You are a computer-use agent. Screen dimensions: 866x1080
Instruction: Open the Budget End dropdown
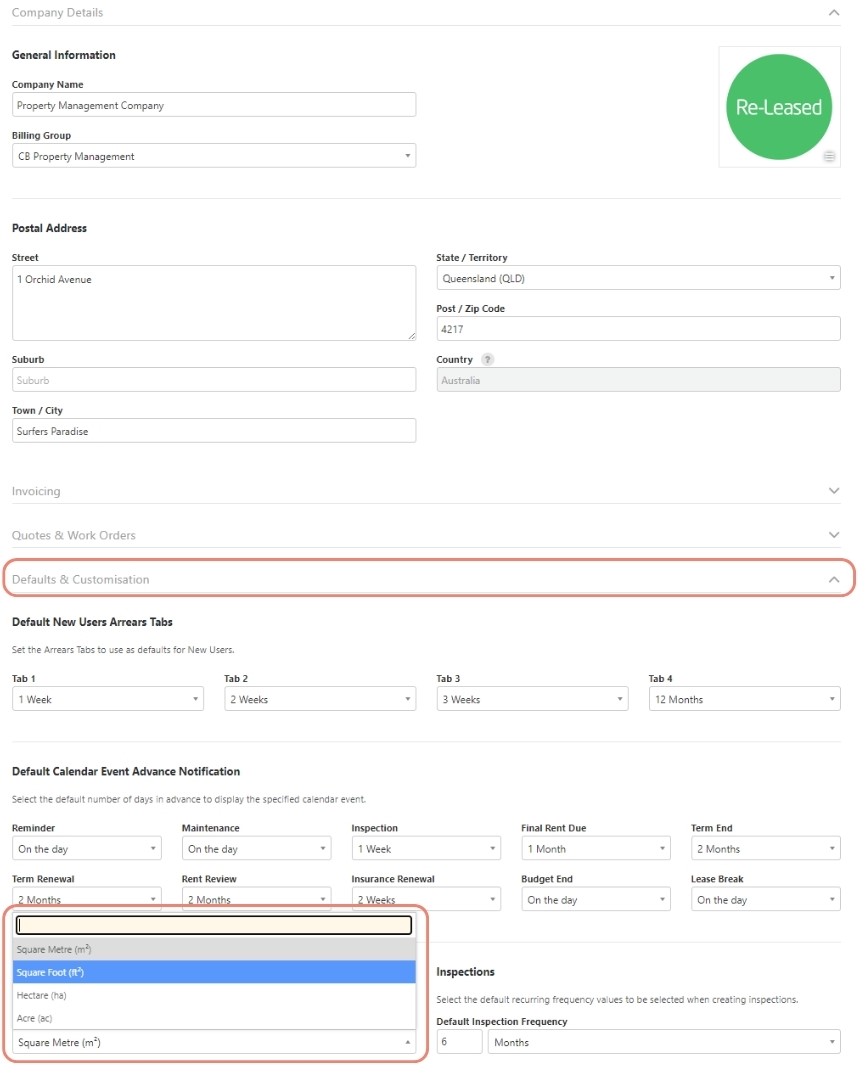[596, 899]
